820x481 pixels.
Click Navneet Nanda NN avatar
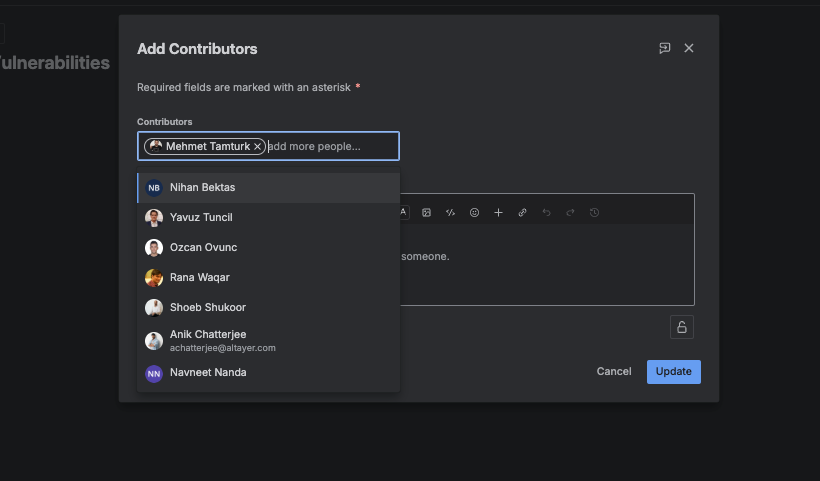pyautogui.click(x=154, y=374)
